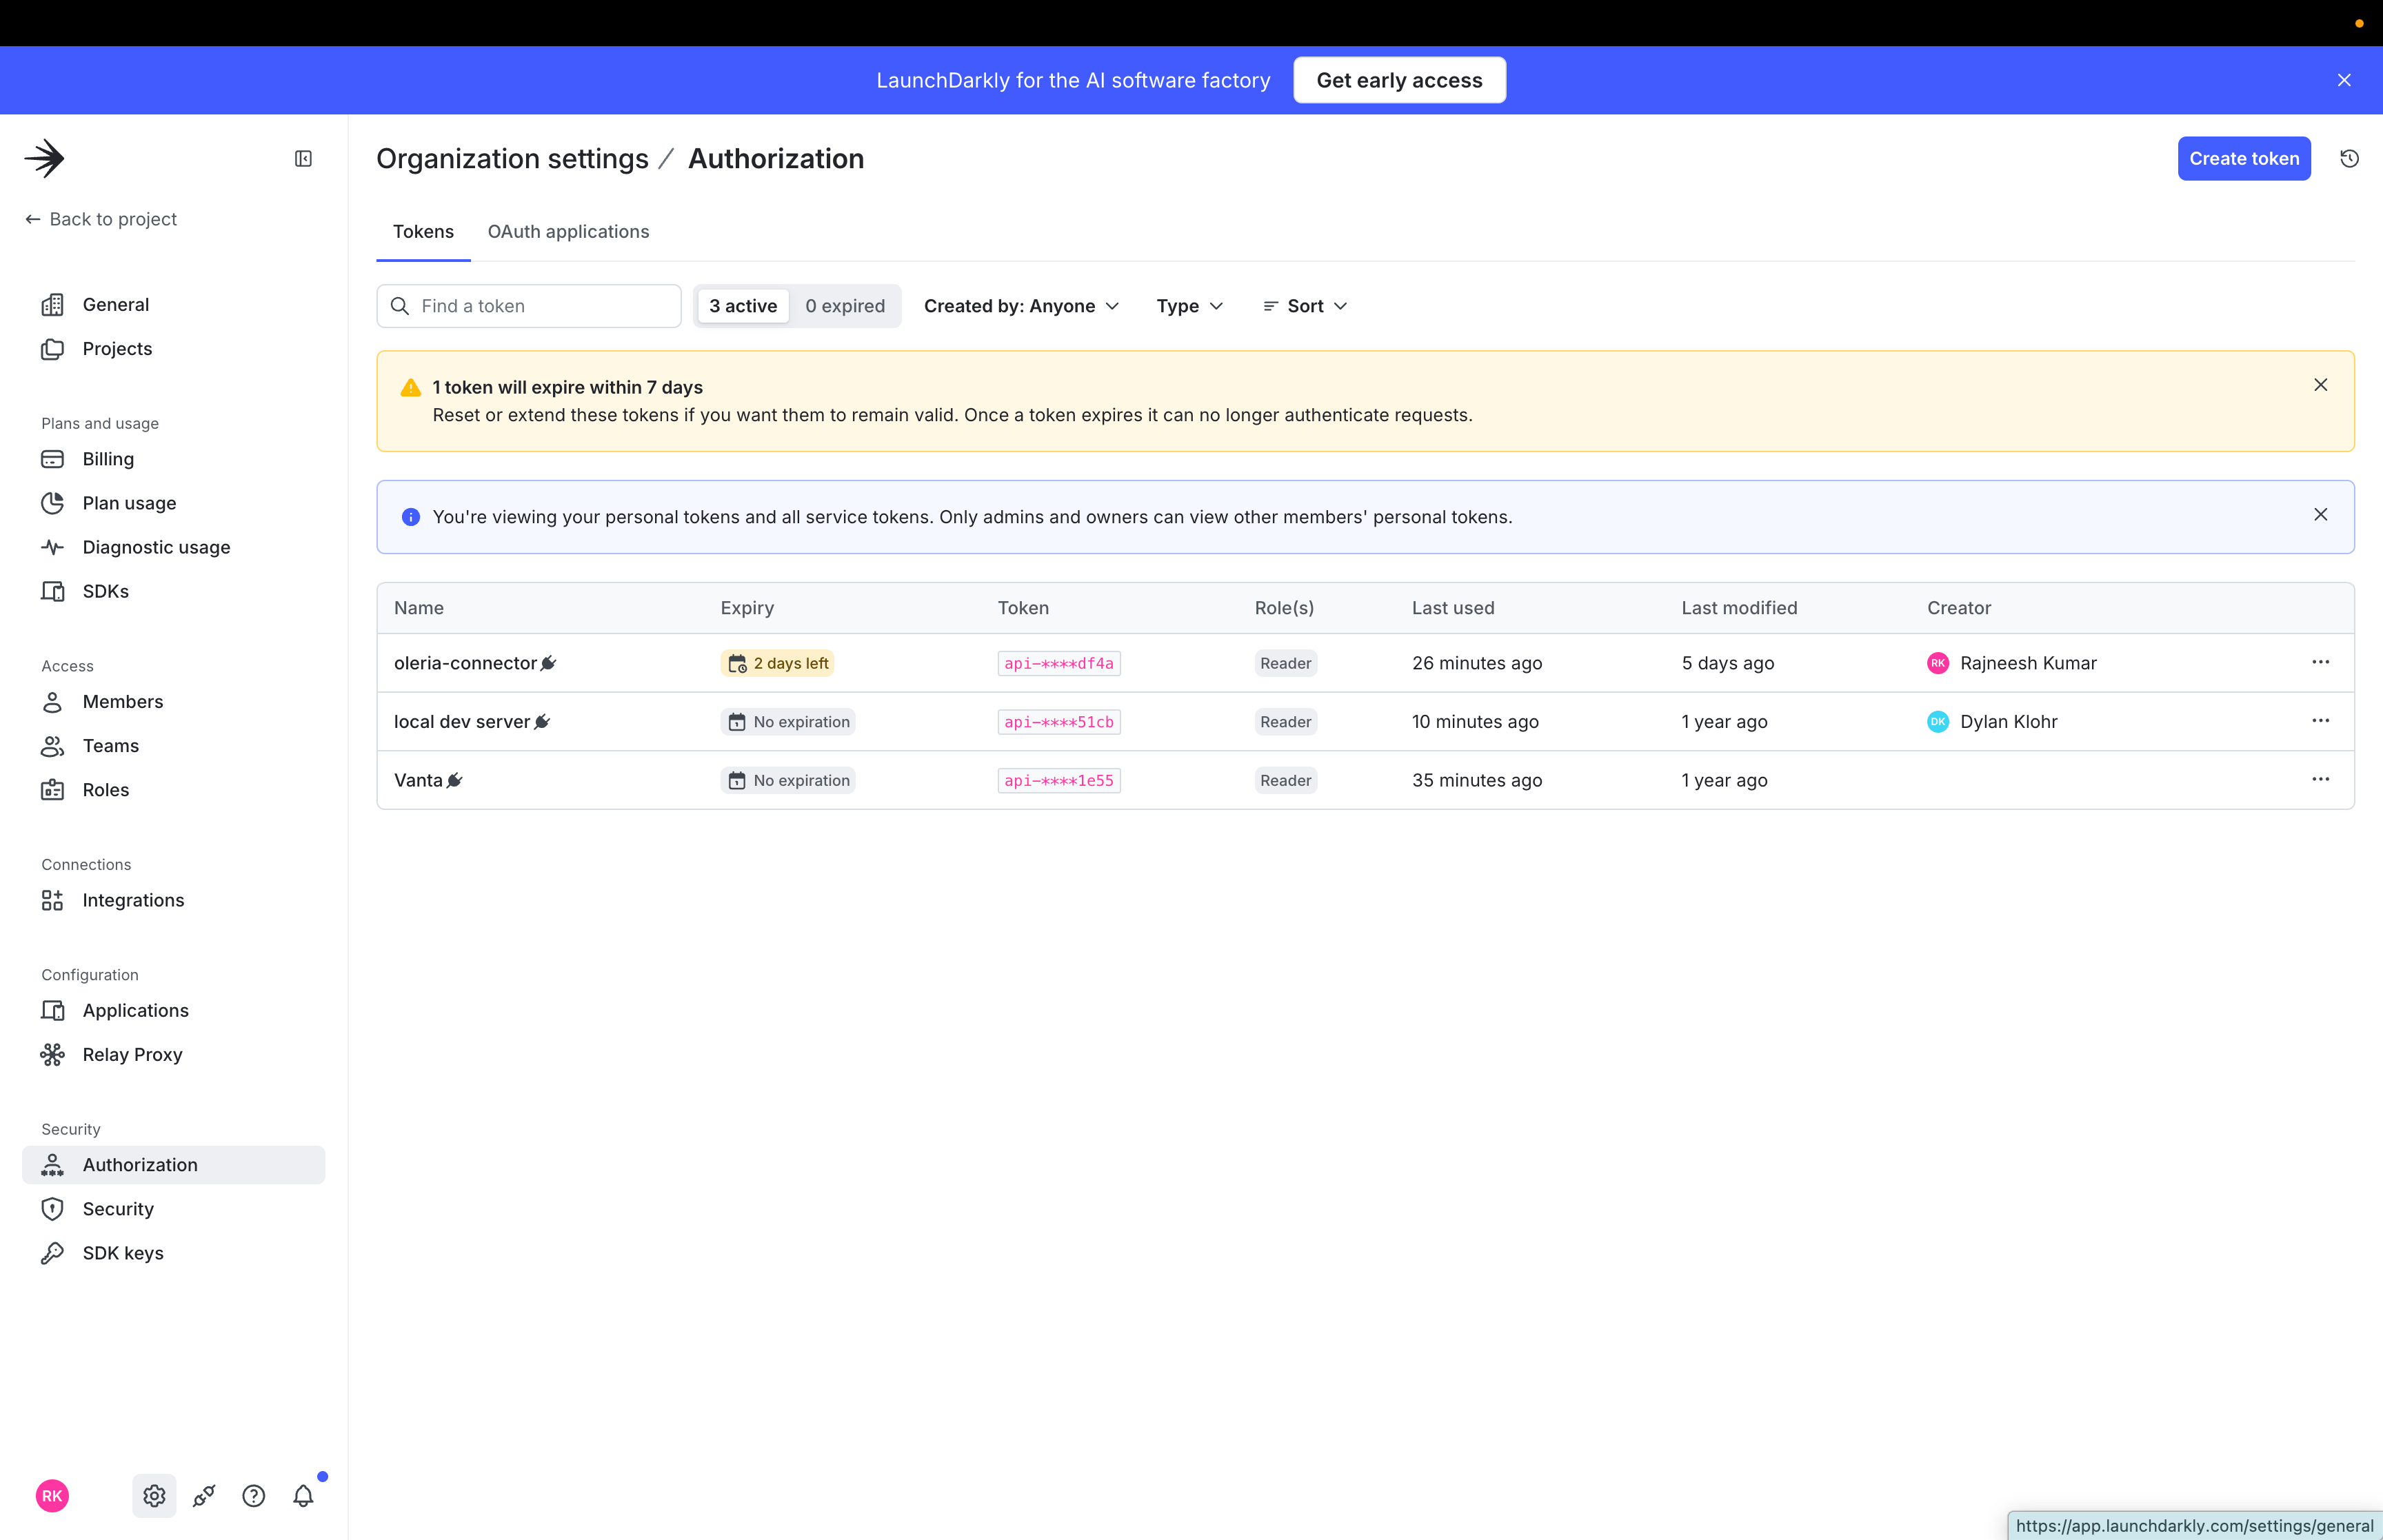
Task: Select Authorization in sidebar
Action: (x=174, y=1164)
